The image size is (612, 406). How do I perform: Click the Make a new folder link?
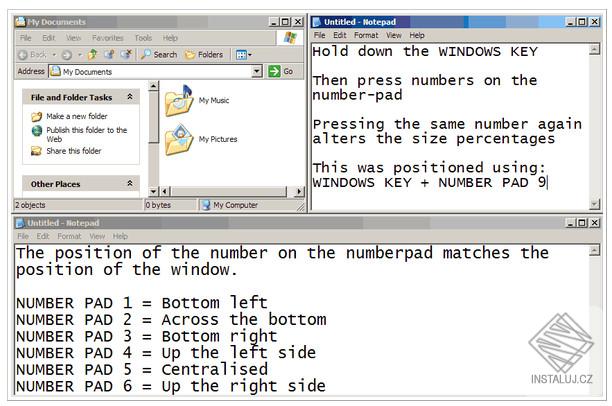coord(76,116)
